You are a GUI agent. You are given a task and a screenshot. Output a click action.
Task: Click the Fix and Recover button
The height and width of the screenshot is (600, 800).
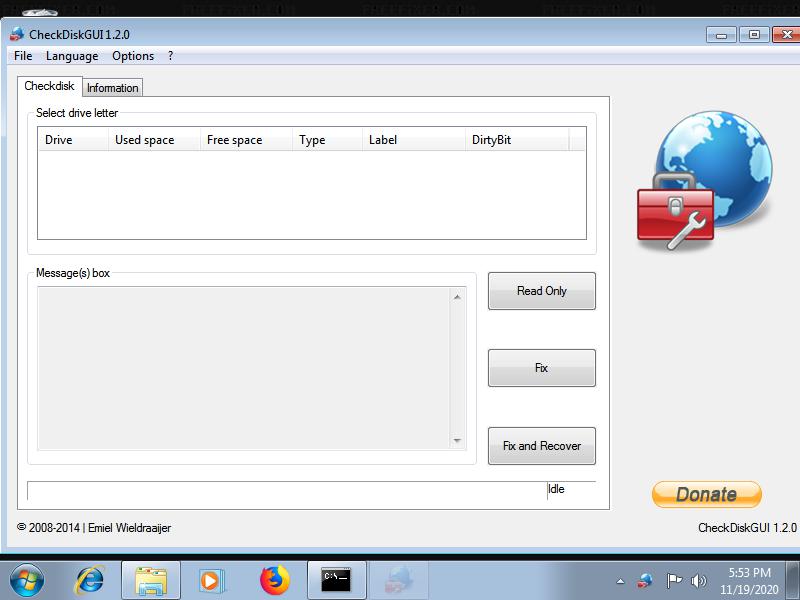(x=541, y=446)
